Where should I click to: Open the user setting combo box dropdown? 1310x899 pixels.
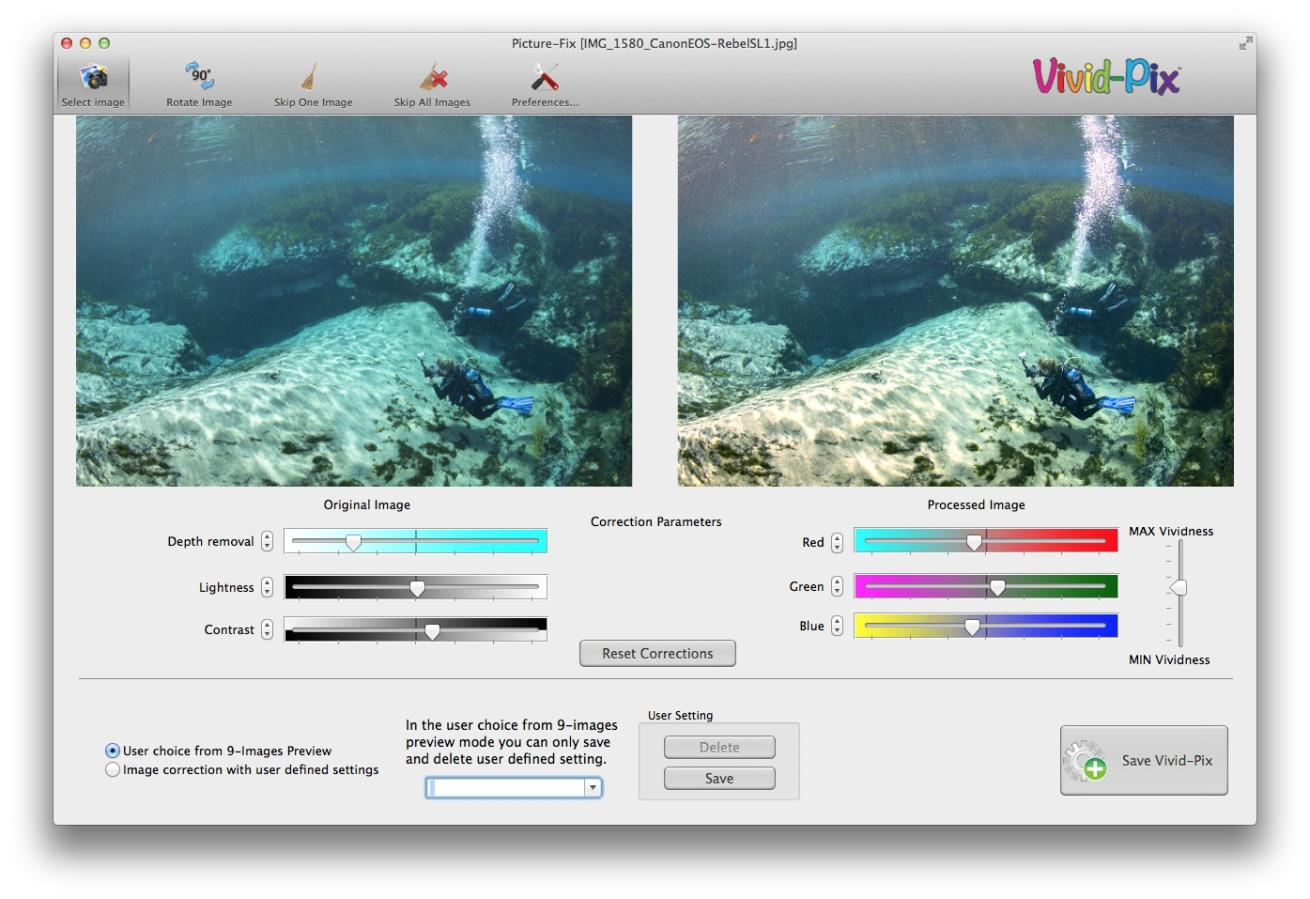593,788
